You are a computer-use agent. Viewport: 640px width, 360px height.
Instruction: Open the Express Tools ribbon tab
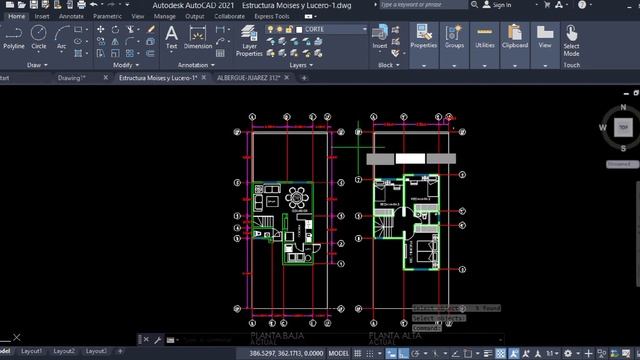(272, 16)
